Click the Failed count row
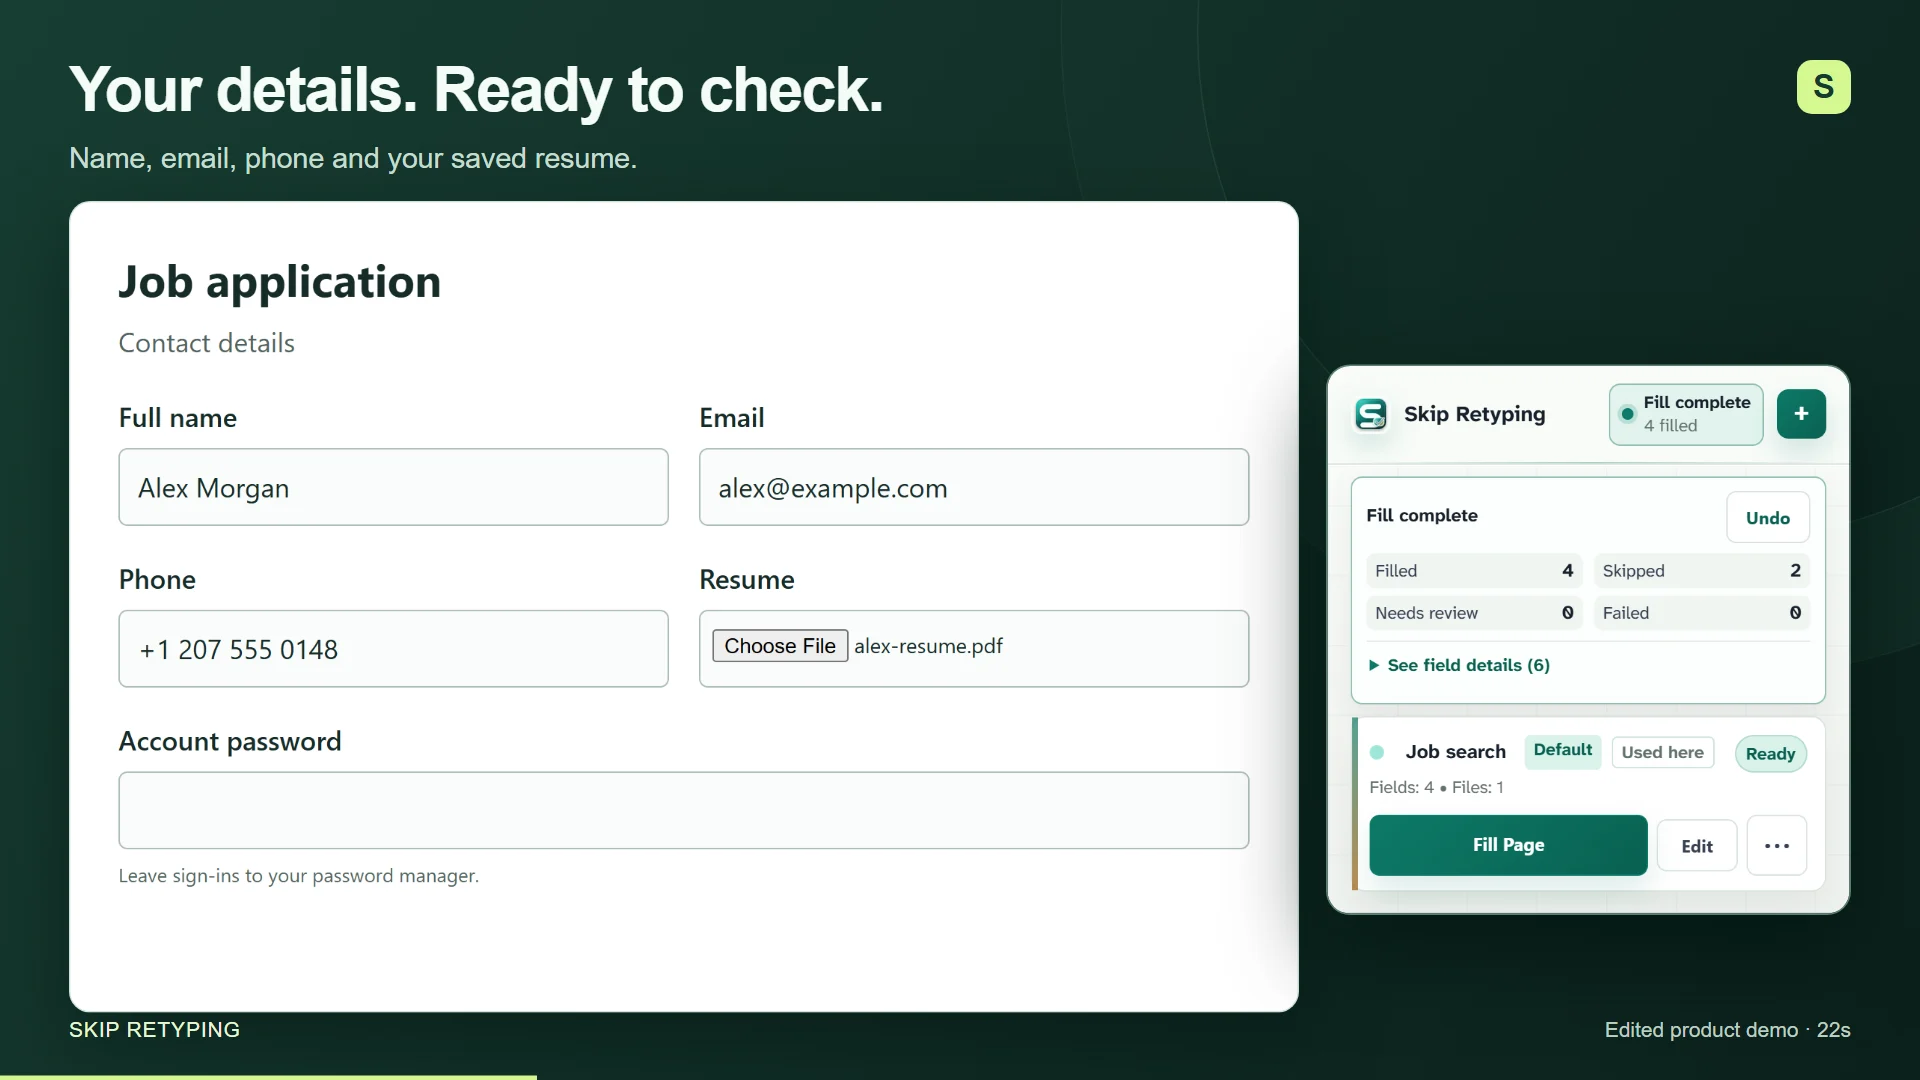The height and width of the screenshot is (1080, 1920). (x=1702, y=613)
